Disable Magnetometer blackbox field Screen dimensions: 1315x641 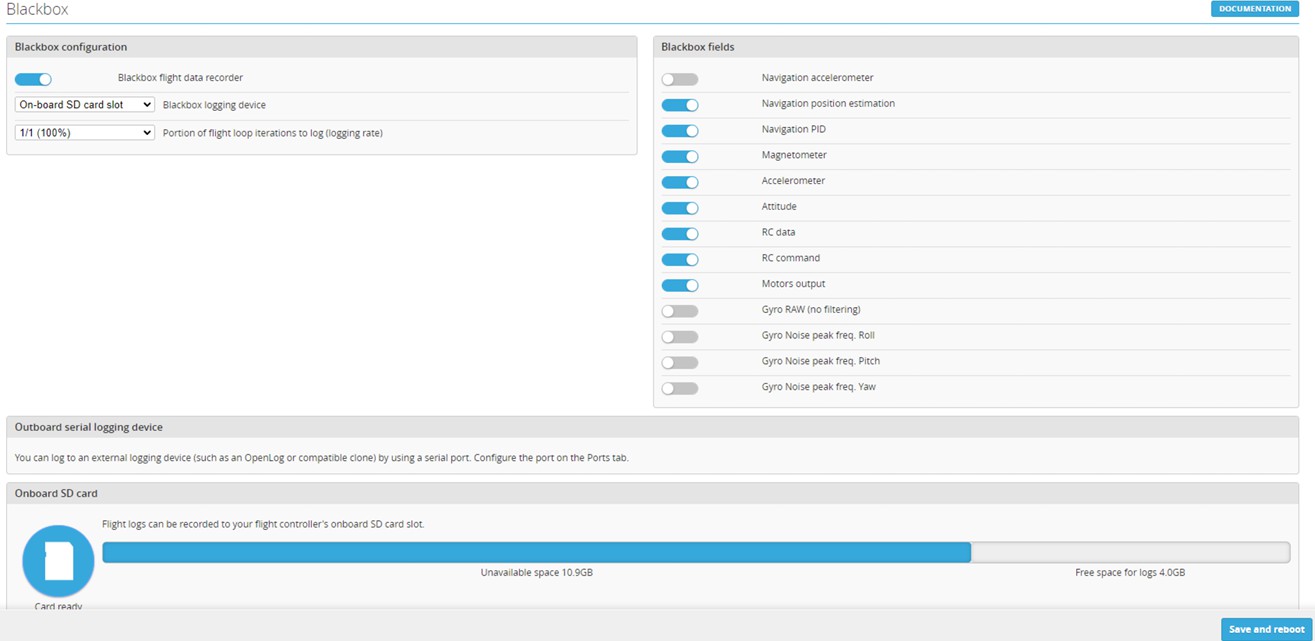680,156
